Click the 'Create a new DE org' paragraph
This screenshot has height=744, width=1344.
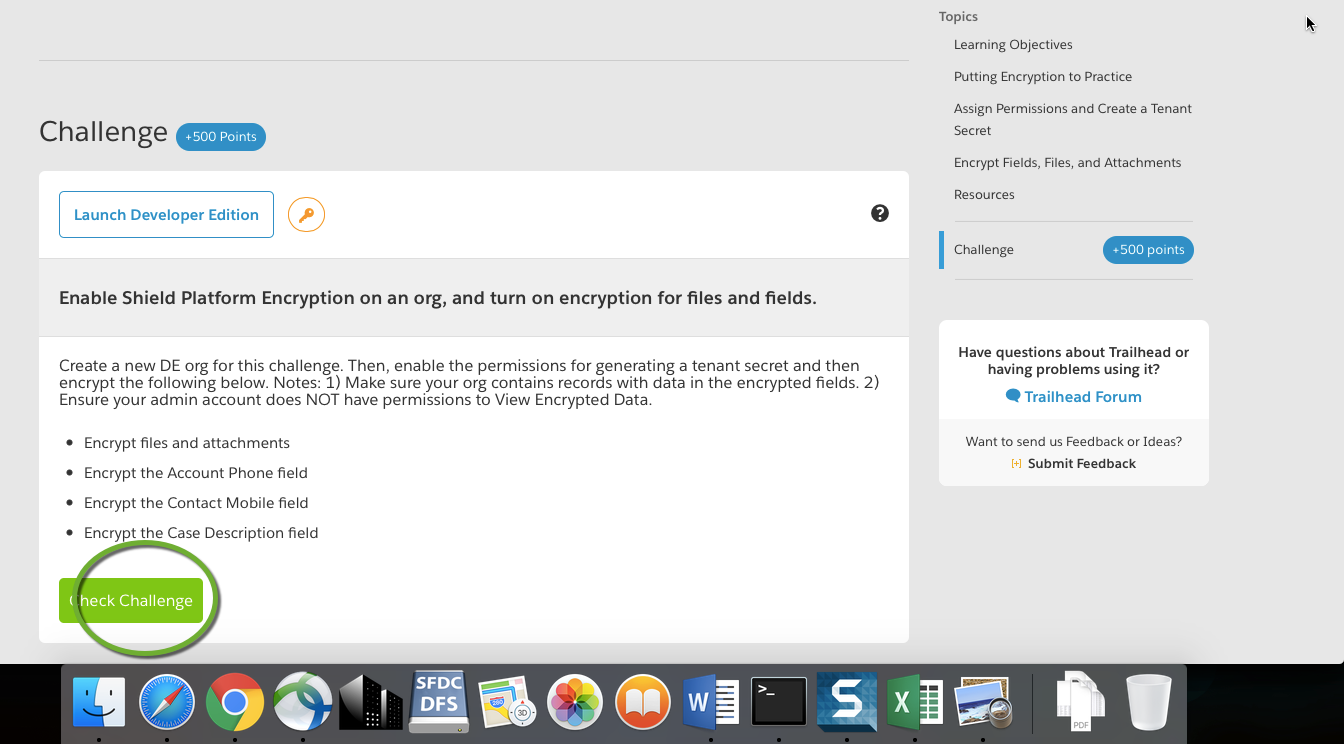pos(469,383)
